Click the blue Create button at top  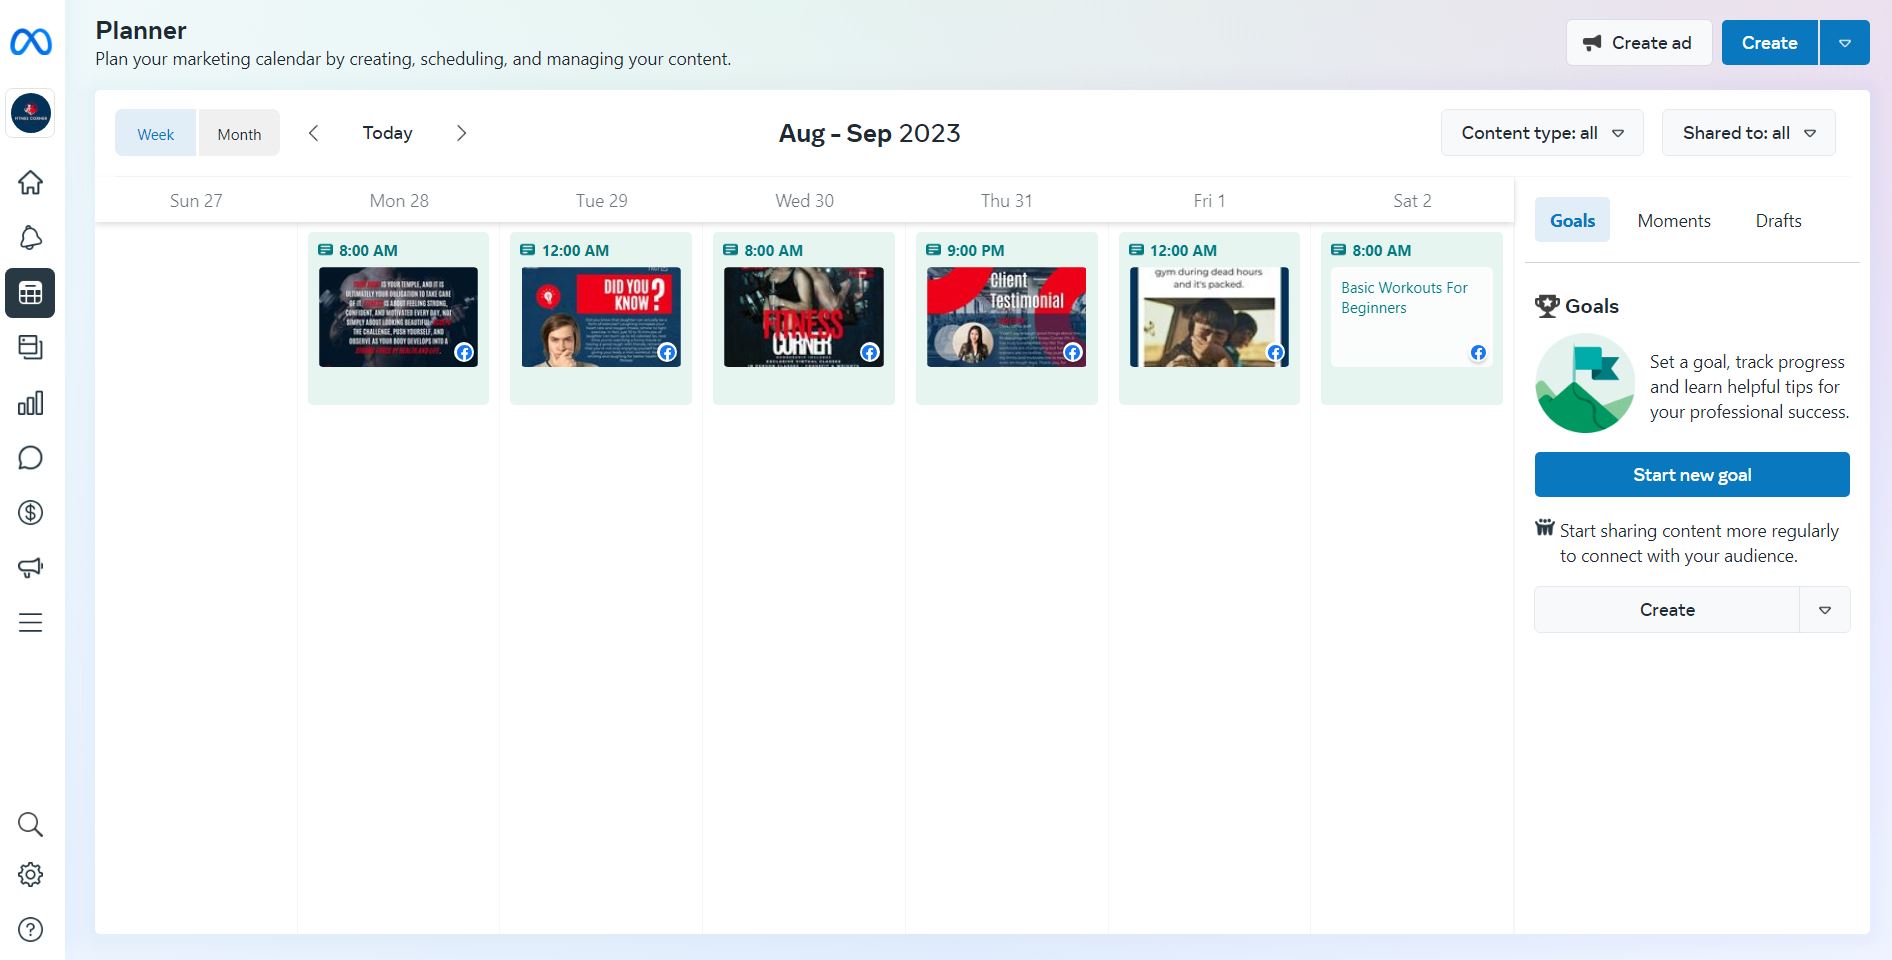coord(1770,43)
